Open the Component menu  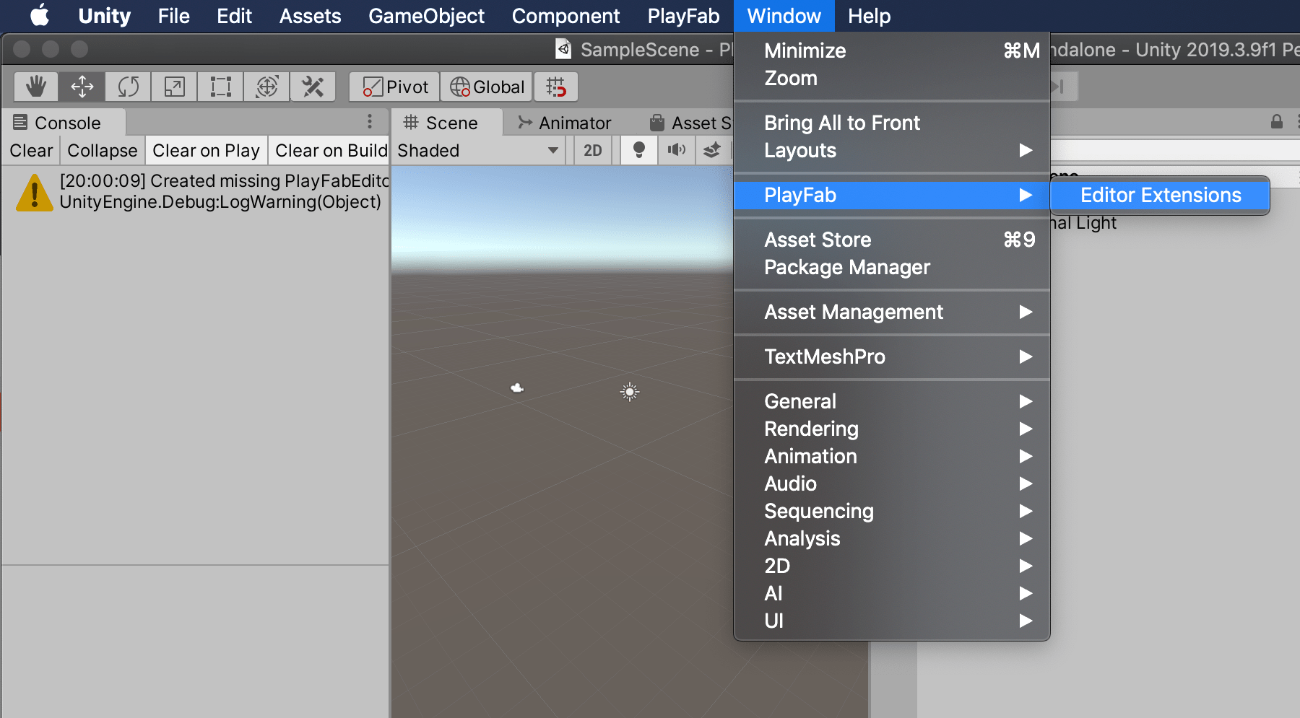tap(566, 16)
